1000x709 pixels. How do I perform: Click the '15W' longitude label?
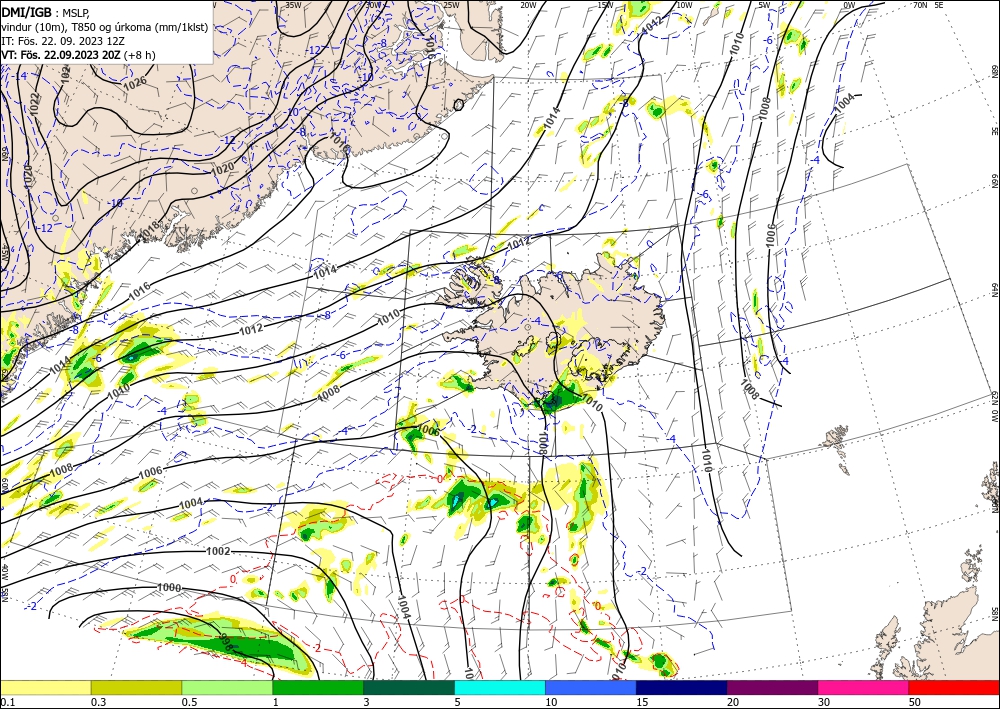[605, 5]
